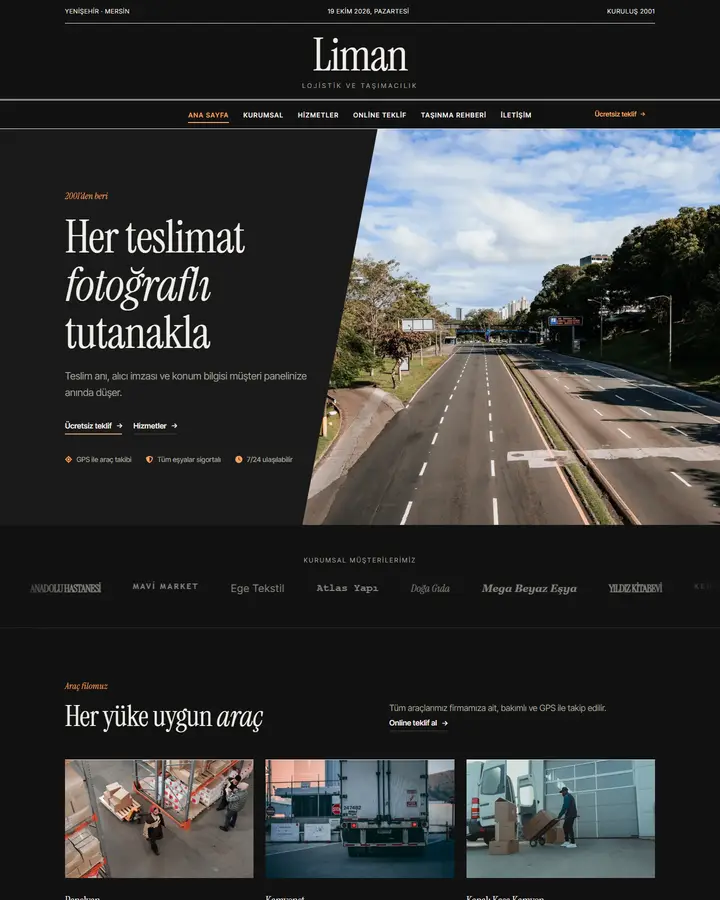The width and height of the screenshot is (720, 900).
Task: Click Online teklif al link
Action: point(418,723)
